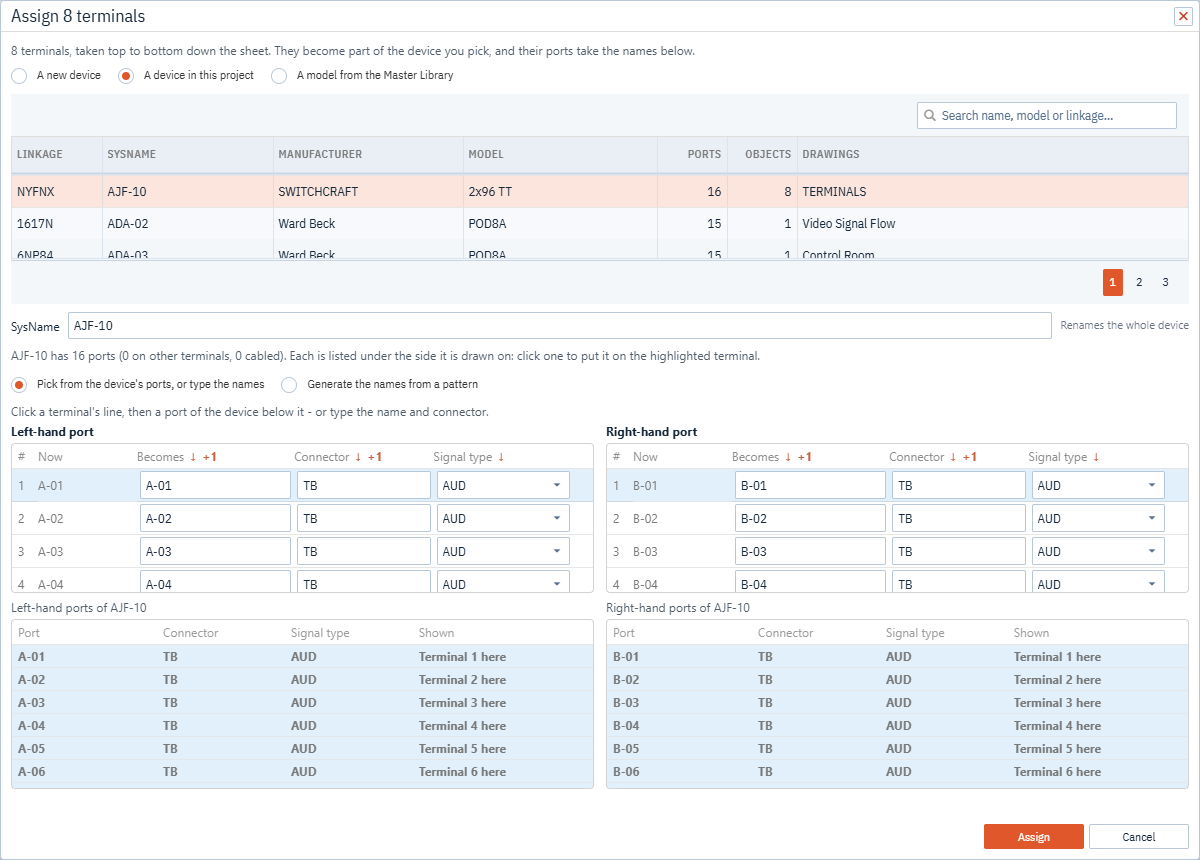Click the fill-down arrow beside right-hand Becomes
Viewport: 1200px width, 860px height.
click(788, 457)
